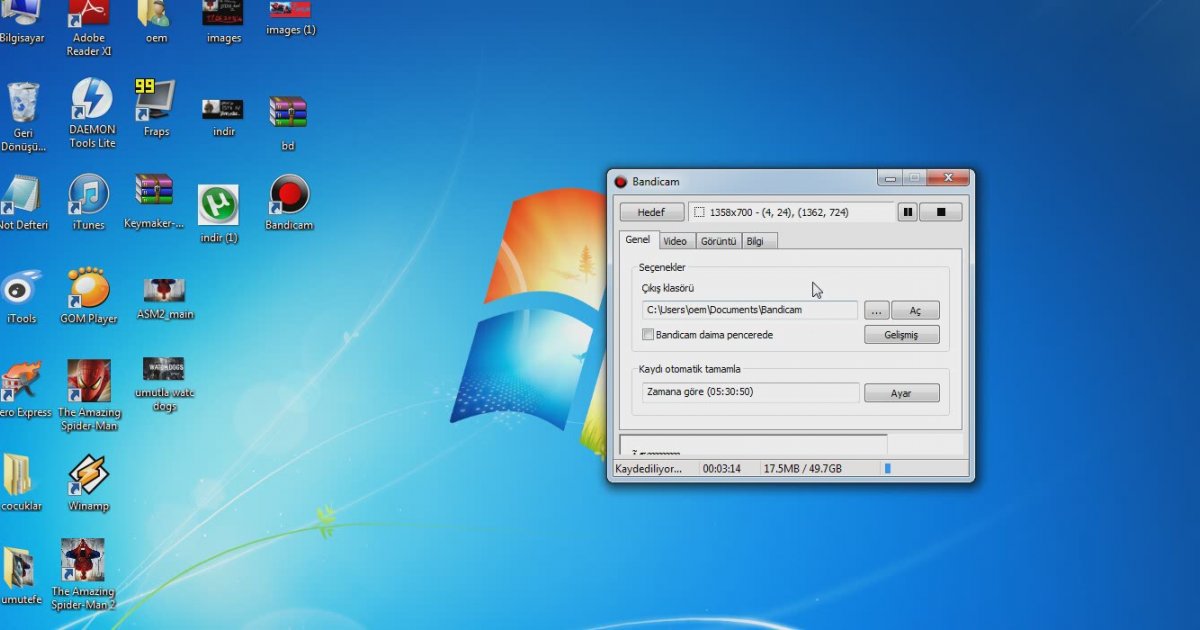The height and width of the screenshot is (630, 1200).
Task: Select the oem user folder icon
Action: click(x=156, y=24)
